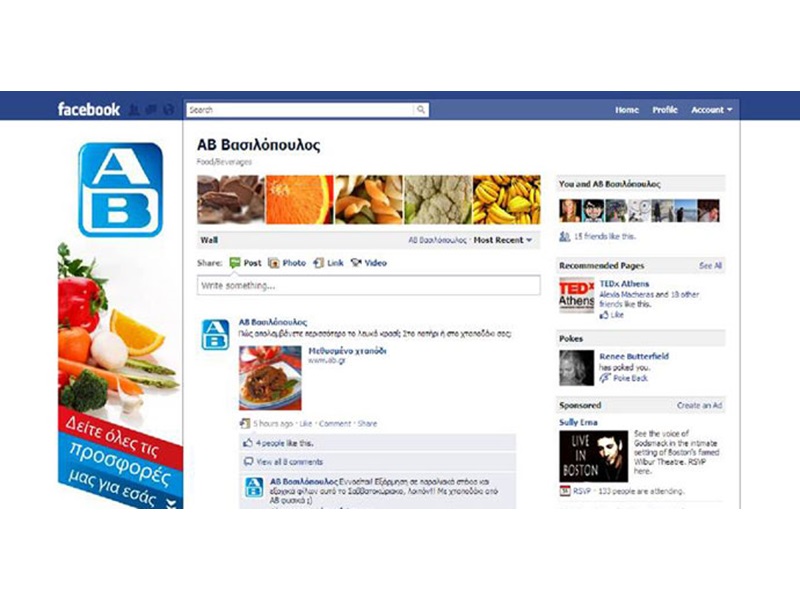This screenshot has height=600, width=800.
Task: Open the Account dropdown menu
Action: (x=711, y=110)
